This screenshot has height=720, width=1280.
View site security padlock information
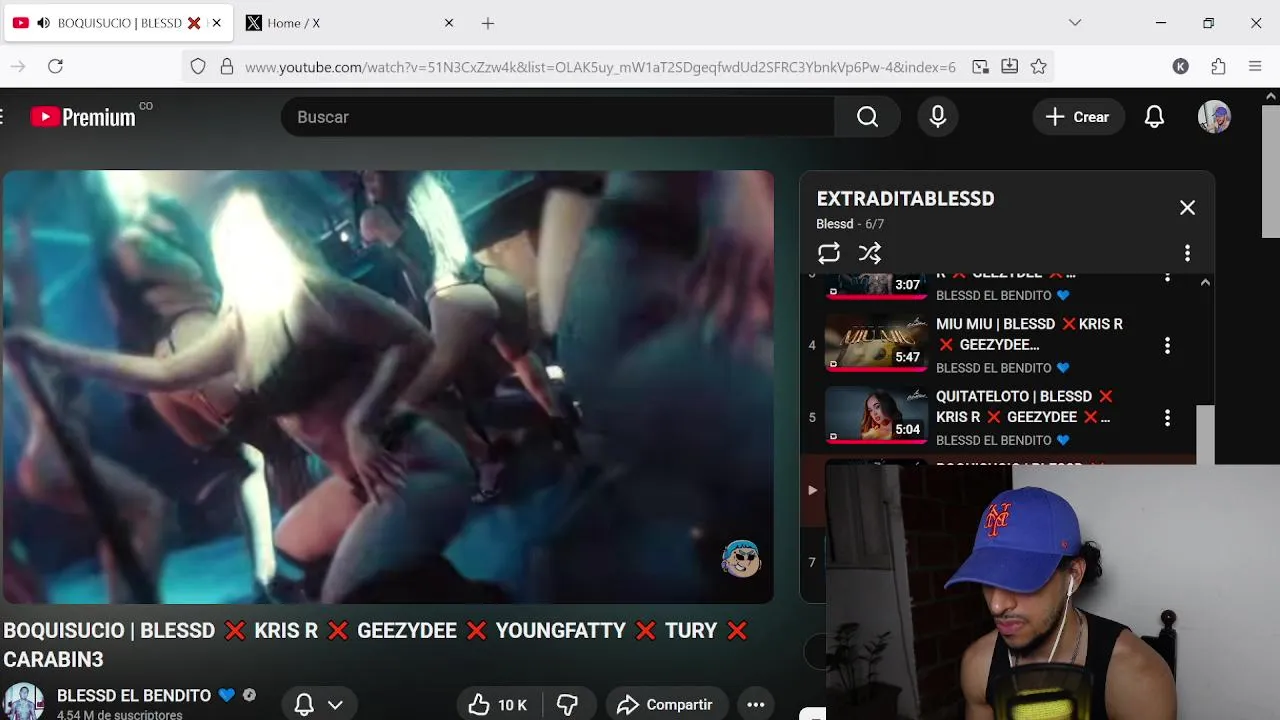pyautogui.click(x=227, y=67)
